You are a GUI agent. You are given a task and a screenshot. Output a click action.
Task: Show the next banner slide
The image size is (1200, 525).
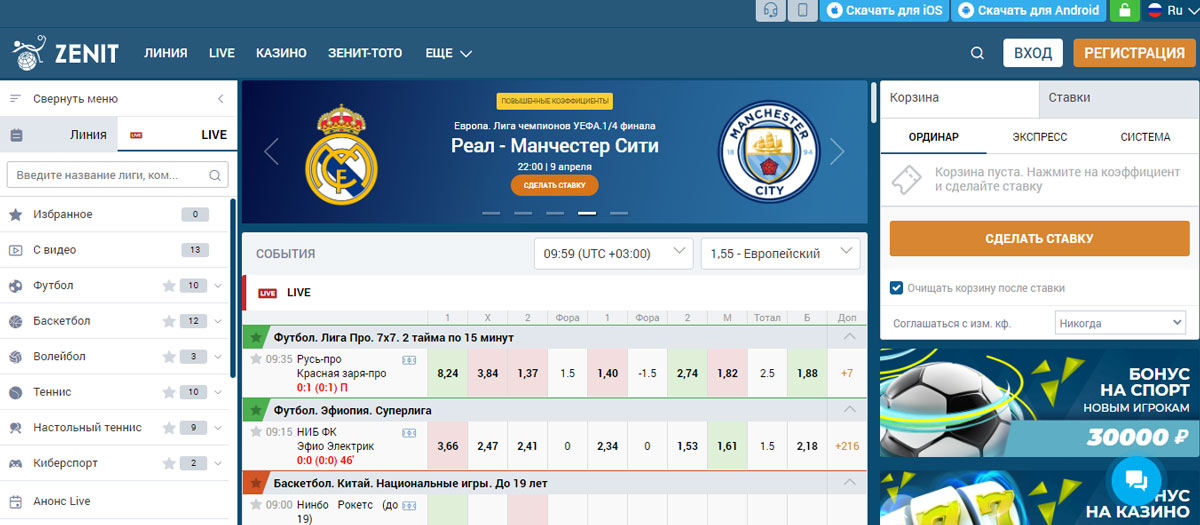coord(837,152)
